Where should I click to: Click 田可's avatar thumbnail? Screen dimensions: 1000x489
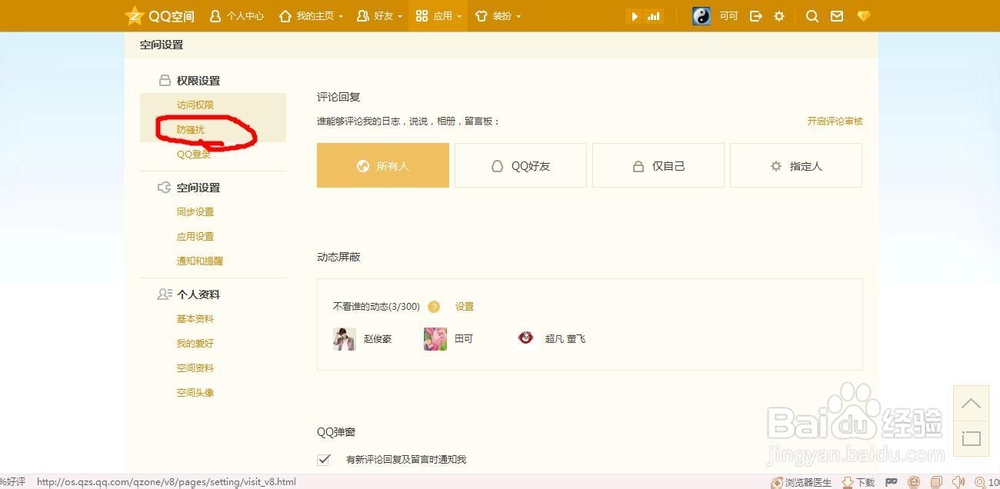(x=435, y=339)
